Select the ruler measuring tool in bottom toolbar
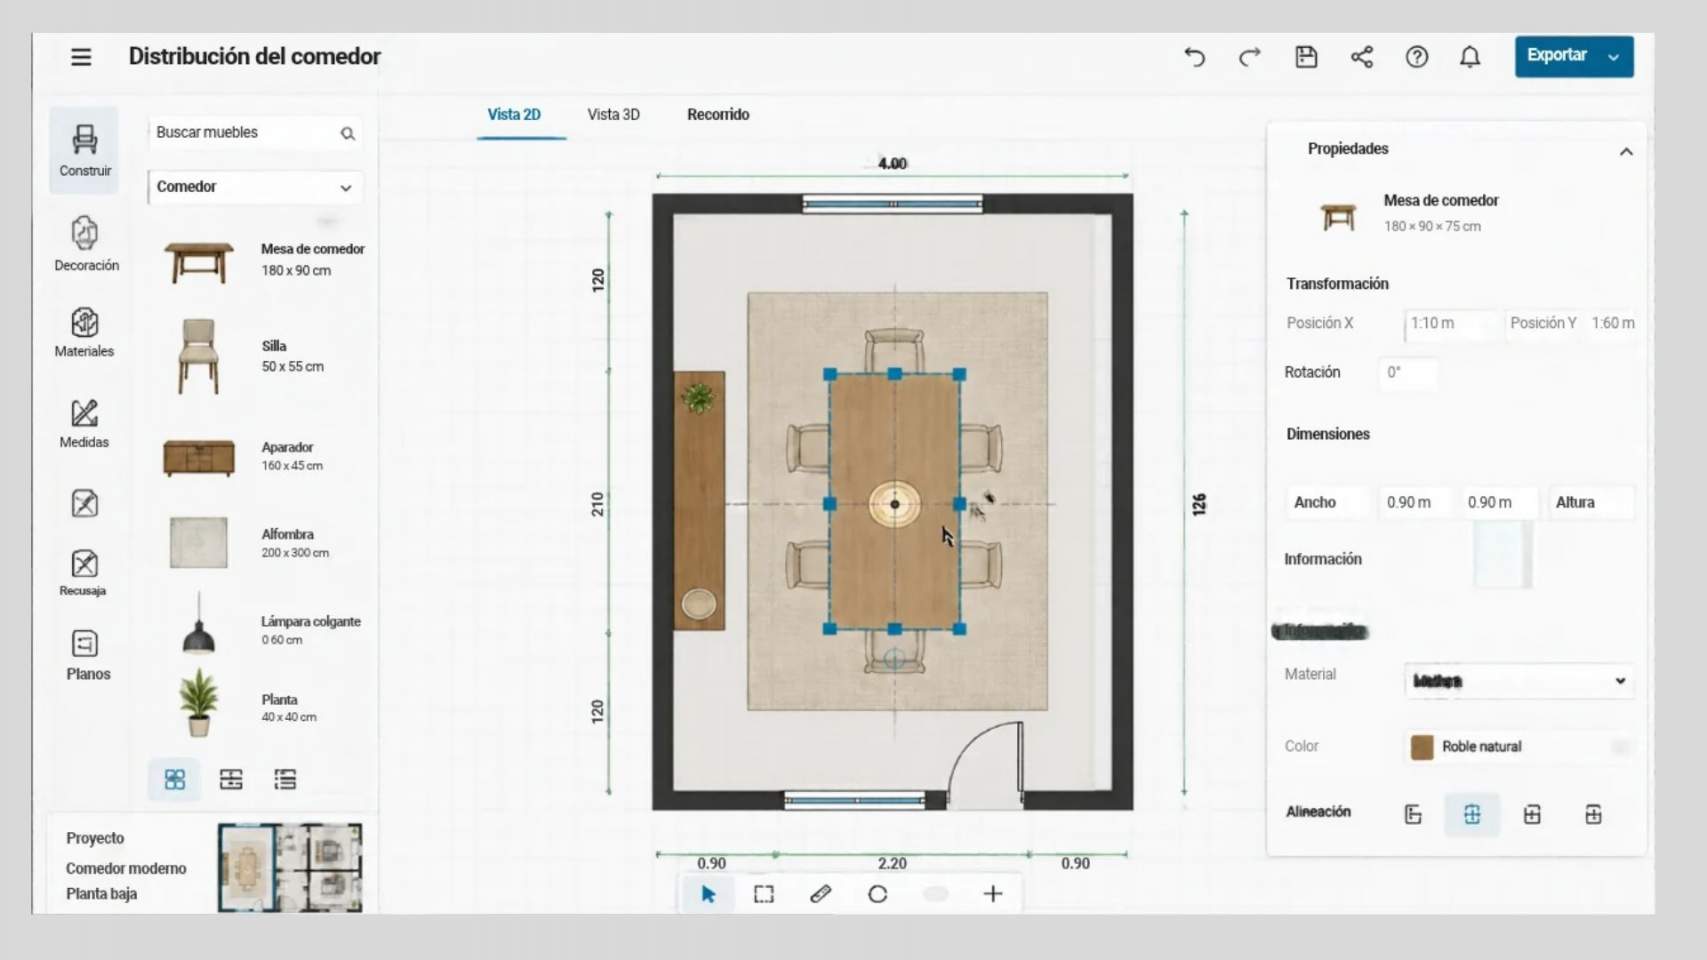The width and height of the screenshot is (1707, 960). [x=820, y=894]
